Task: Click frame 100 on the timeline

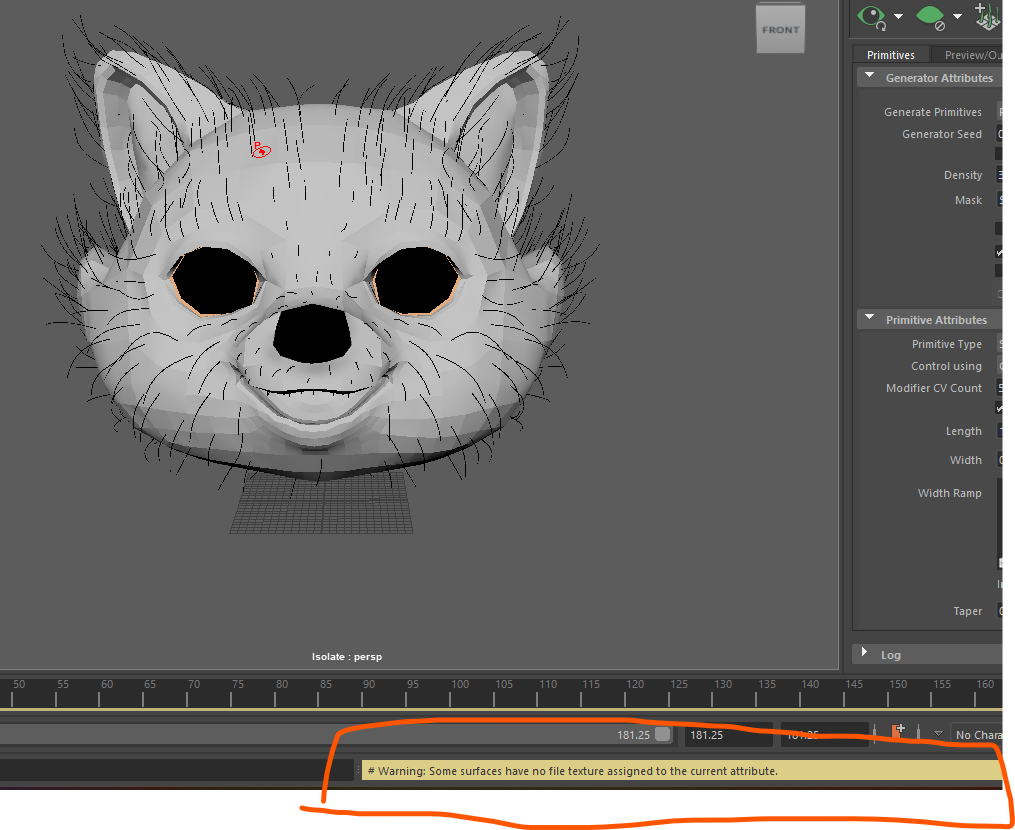Action: pos(460,690)
